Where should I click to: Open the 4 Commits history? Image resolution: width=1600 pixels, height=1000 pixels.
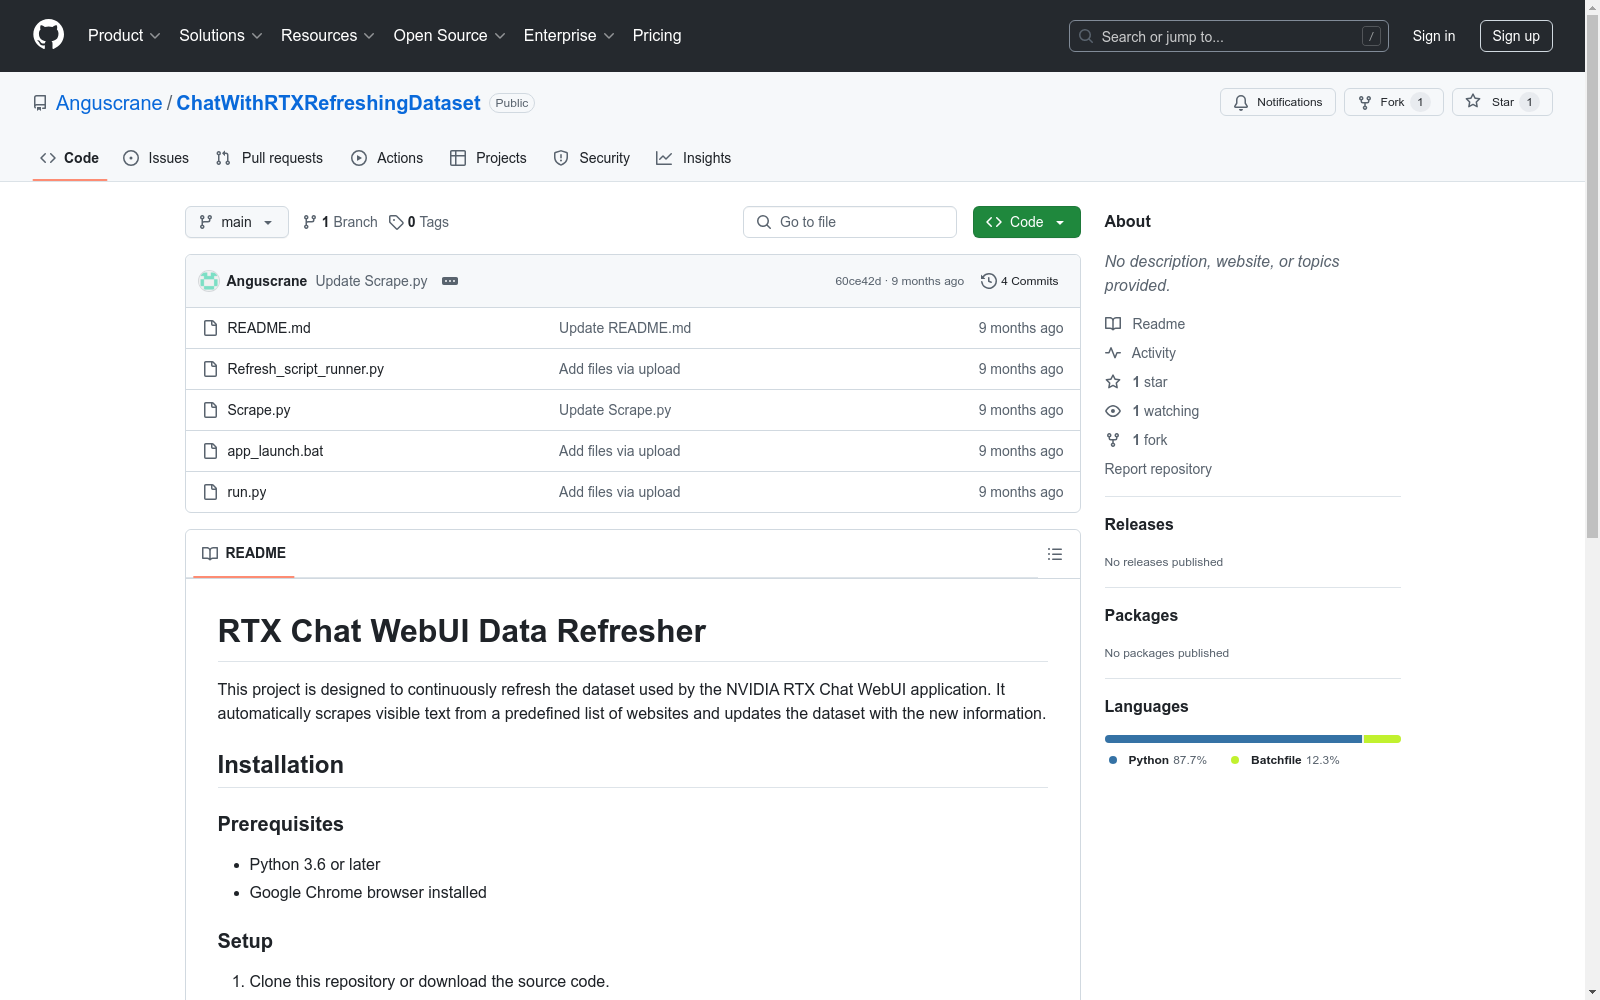[1019, 281]
